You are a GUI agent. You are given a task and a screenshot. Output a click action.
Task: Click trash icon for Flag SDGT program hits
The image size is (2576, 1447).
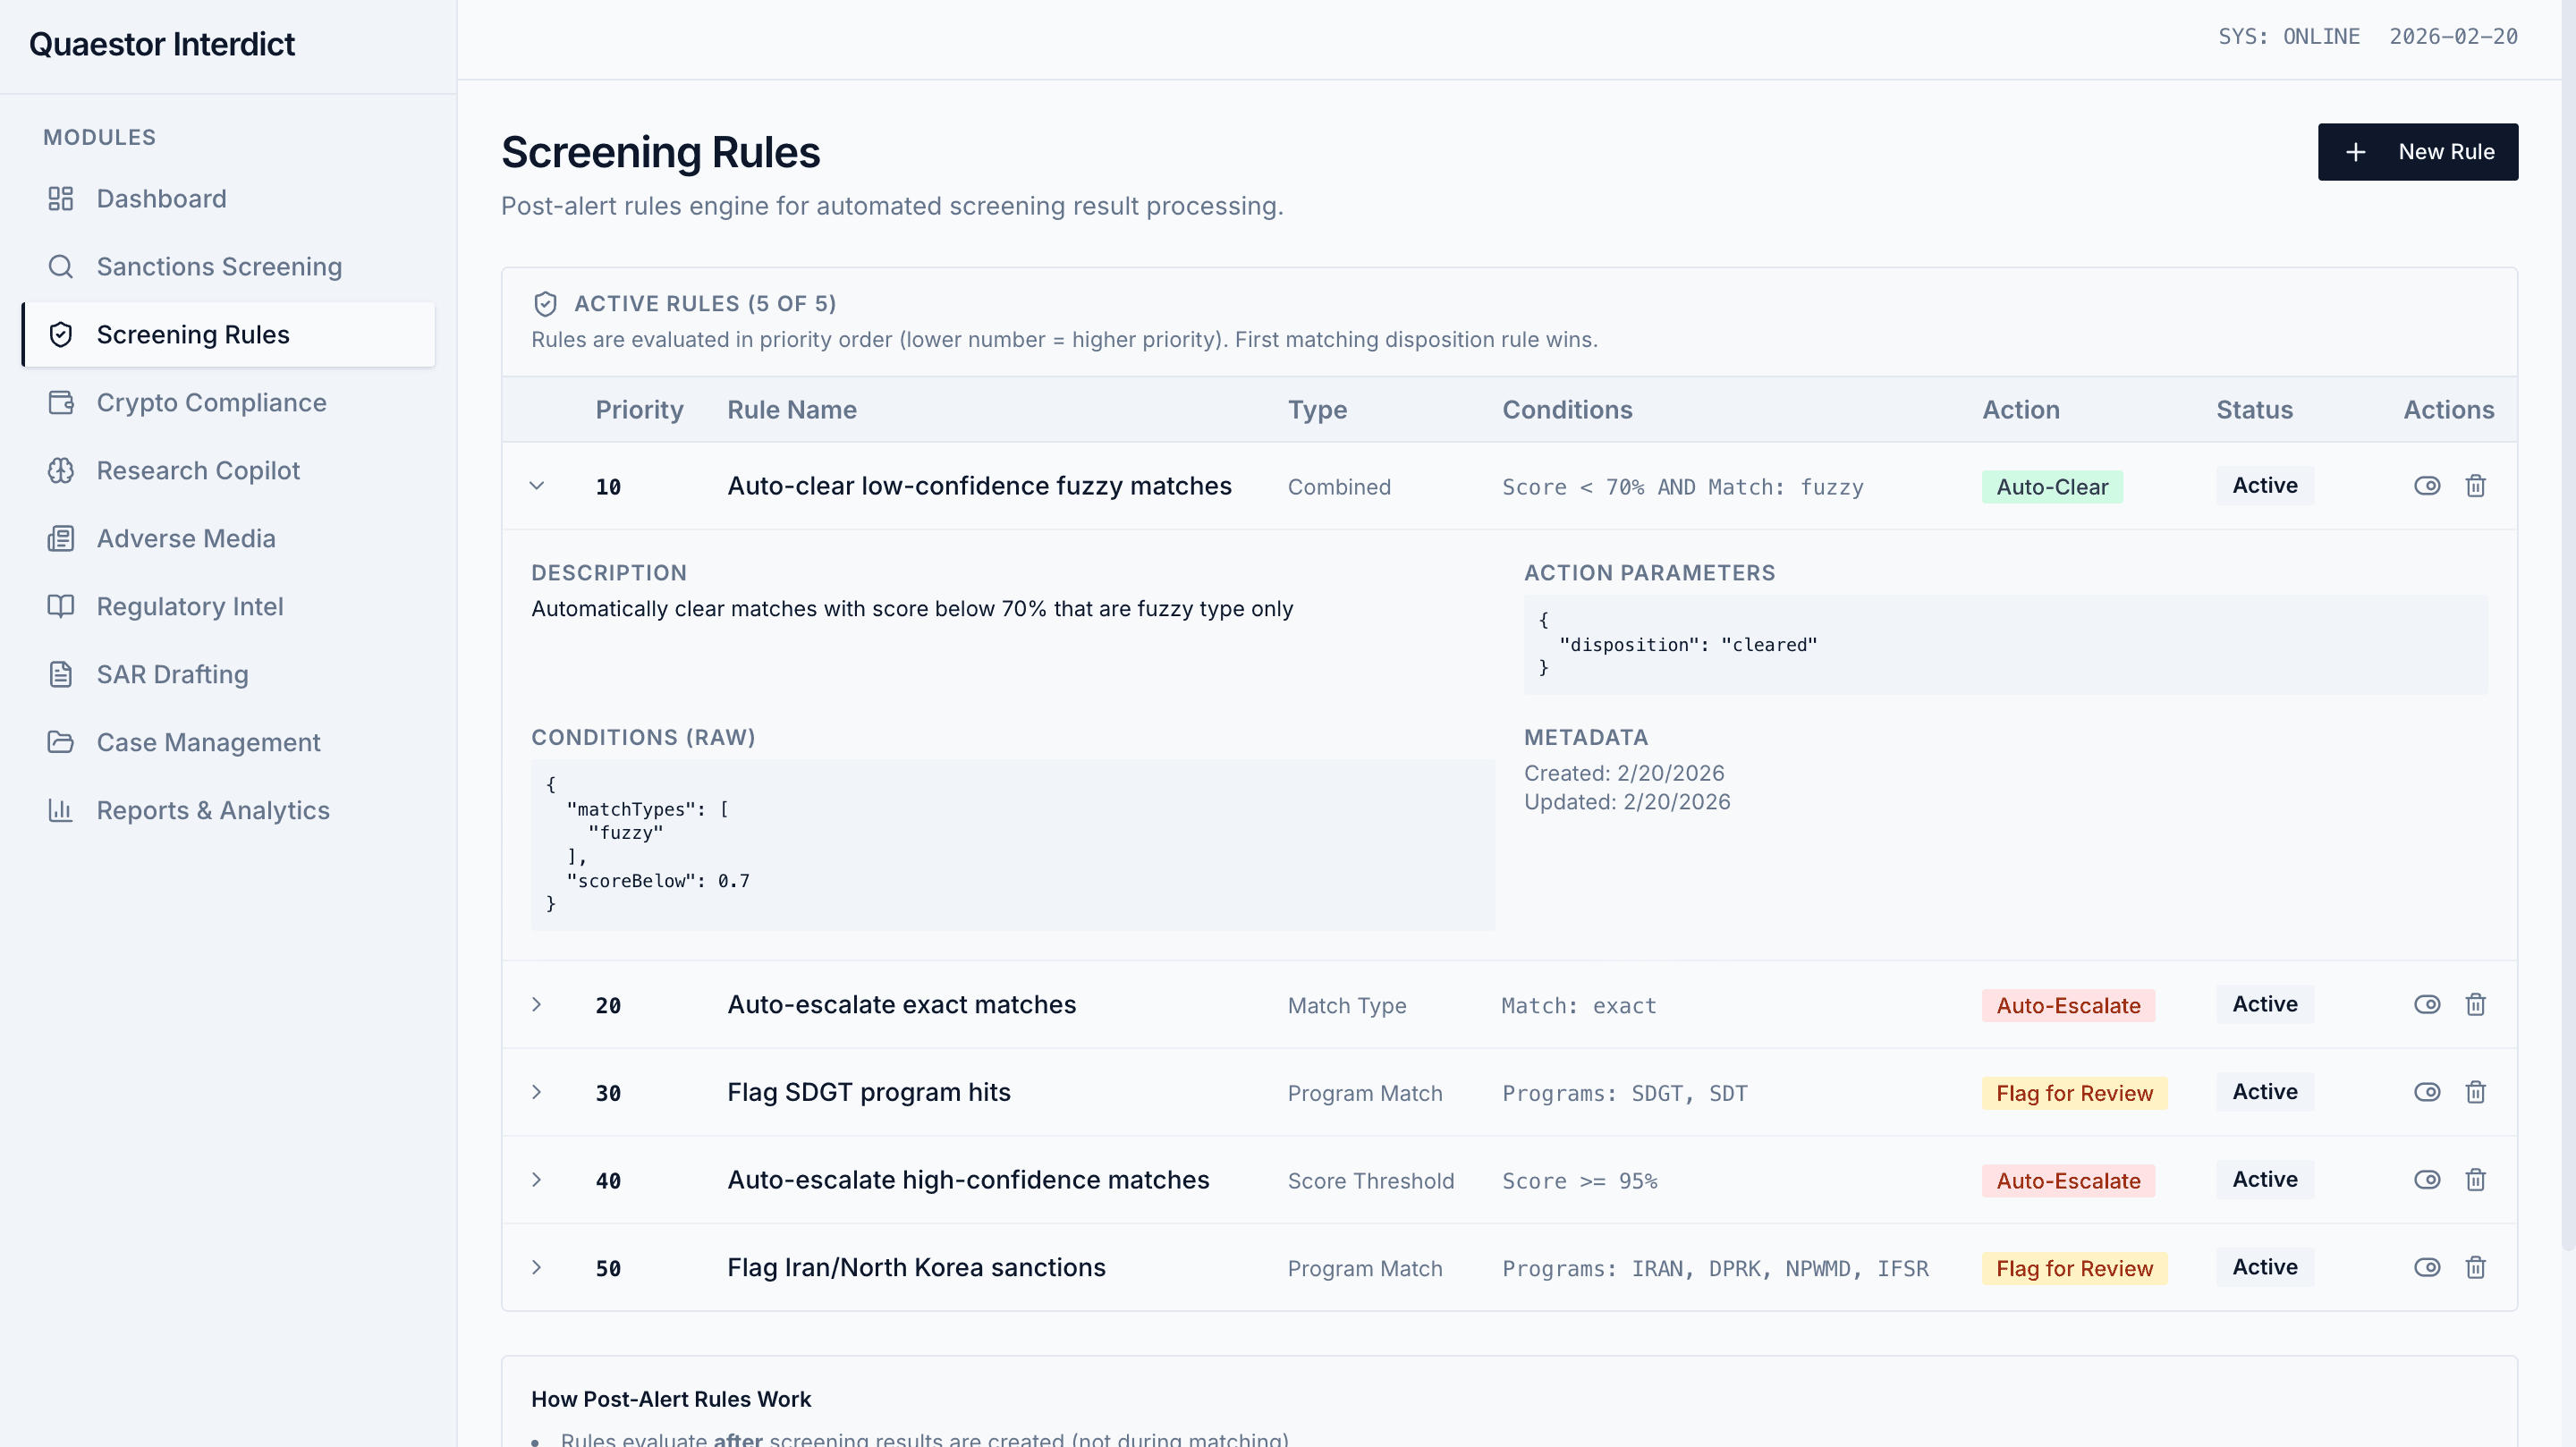pos(2475,1092)
